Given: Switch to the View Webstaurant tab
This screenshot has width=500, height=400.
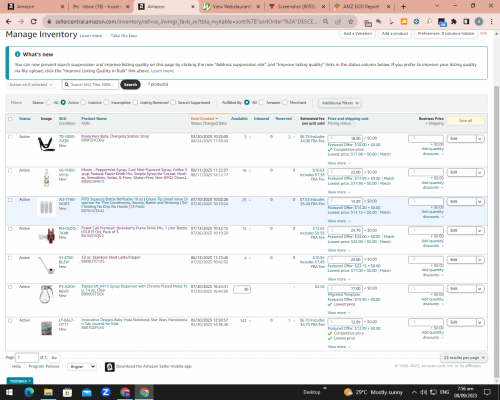Looking at the screenshot, I should (232, 6).
